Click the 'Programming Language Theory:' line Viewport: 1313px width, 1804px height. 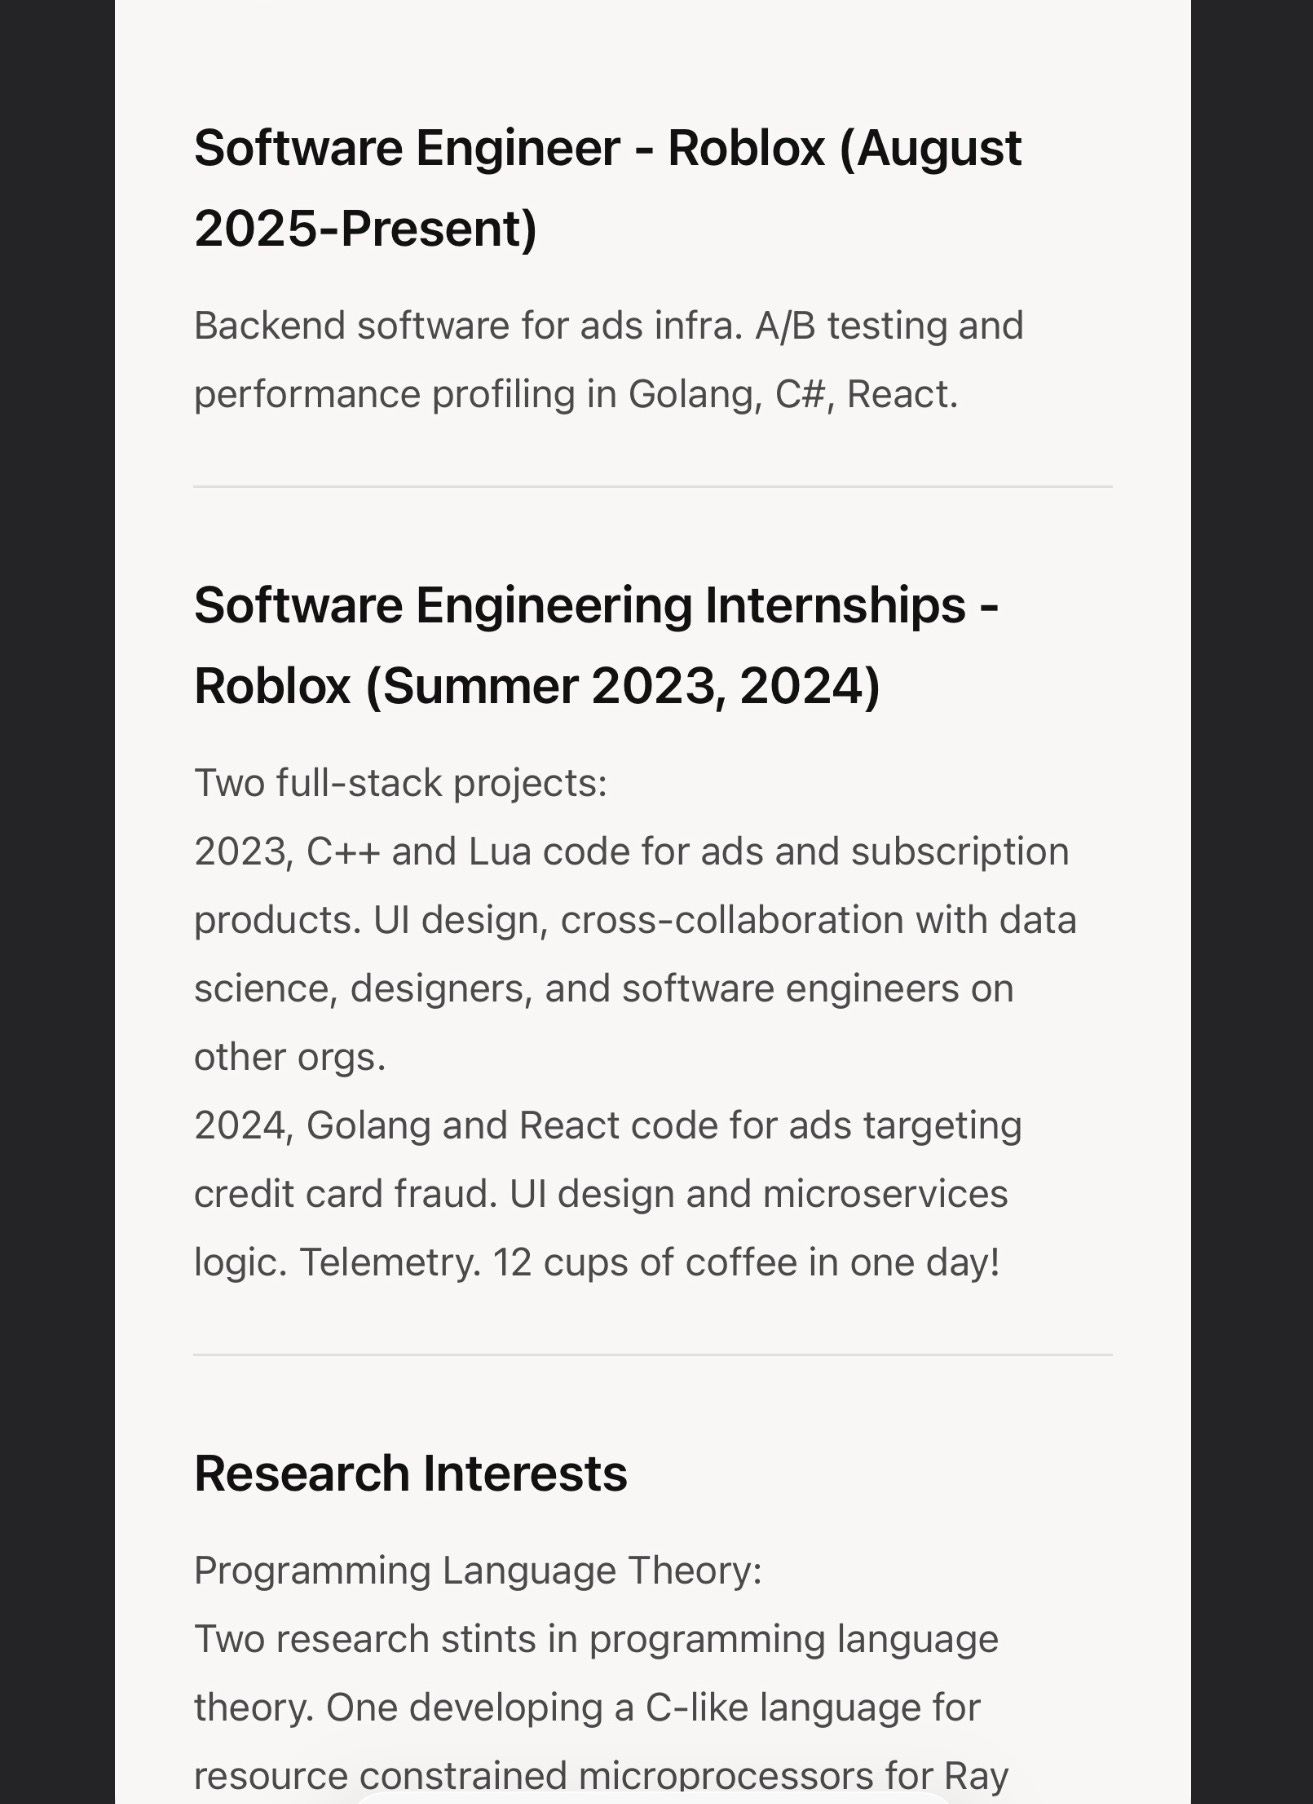[x=478, y=1571]
